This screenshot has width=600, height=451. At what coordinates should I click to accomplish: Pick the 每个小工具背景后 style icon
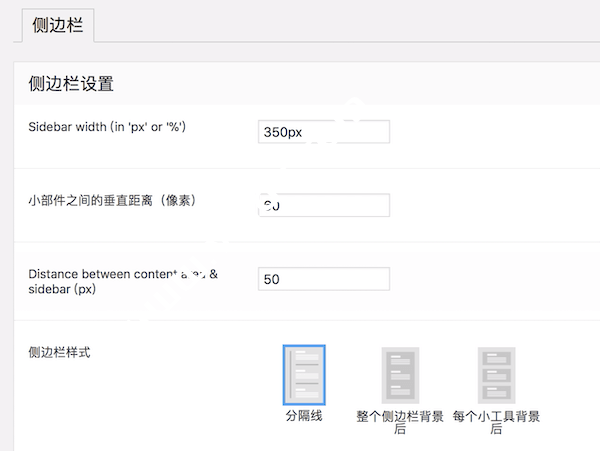(496, 375)
